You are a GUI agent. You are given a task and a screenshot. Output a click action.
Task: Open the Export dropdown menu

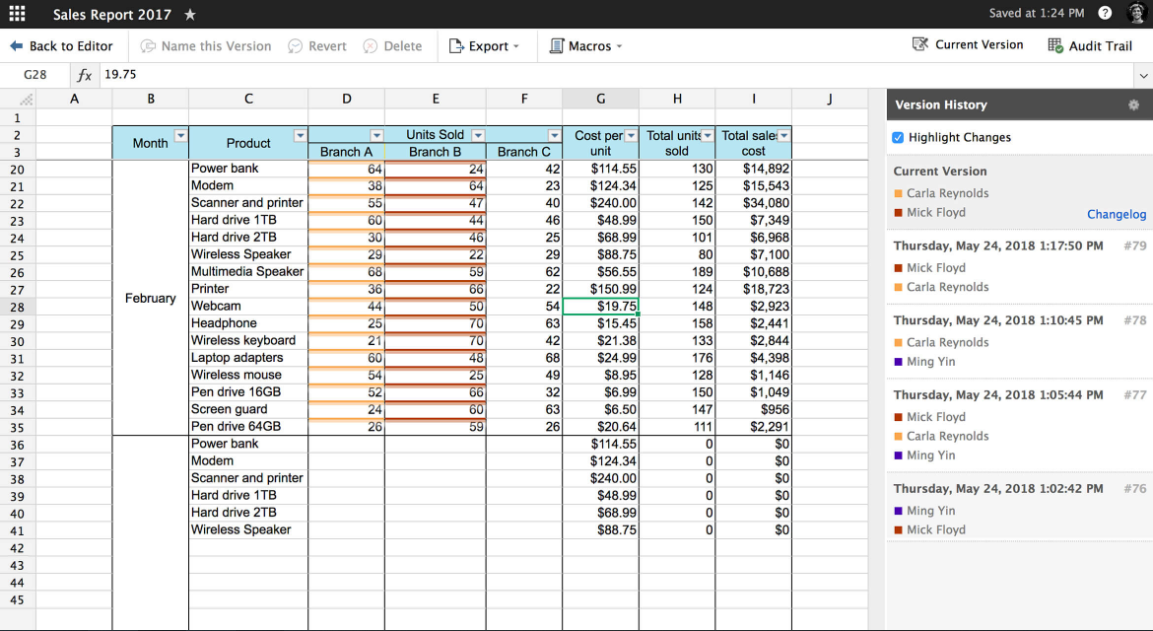point(486,46)
